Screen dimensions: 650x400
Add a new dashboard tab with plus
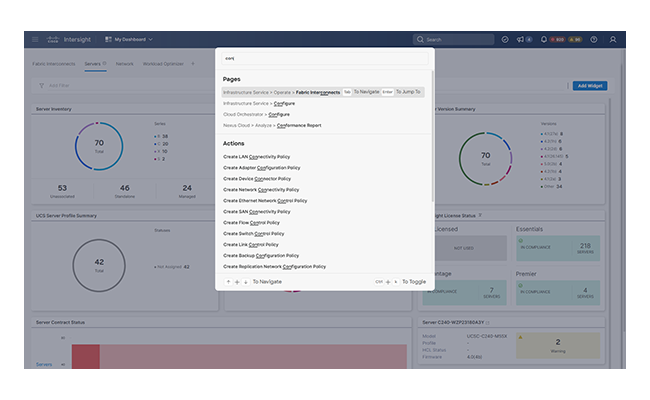(x=193, y=63)
